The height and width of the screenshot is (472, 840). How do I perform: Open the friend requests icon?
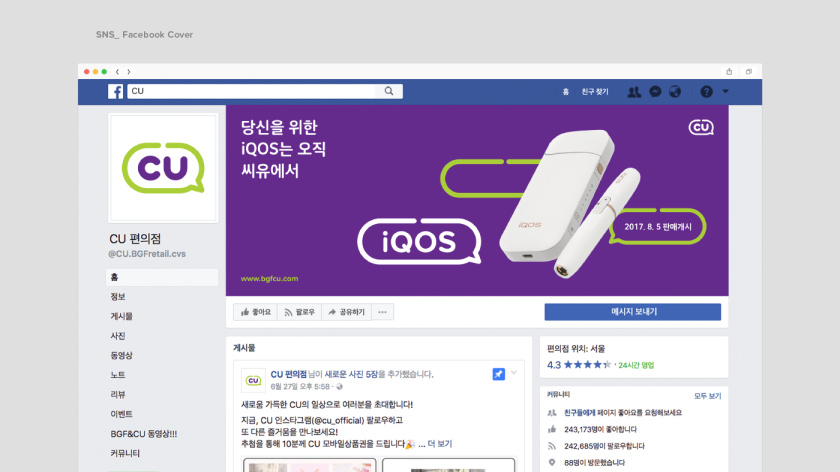[x=634, y=92]
